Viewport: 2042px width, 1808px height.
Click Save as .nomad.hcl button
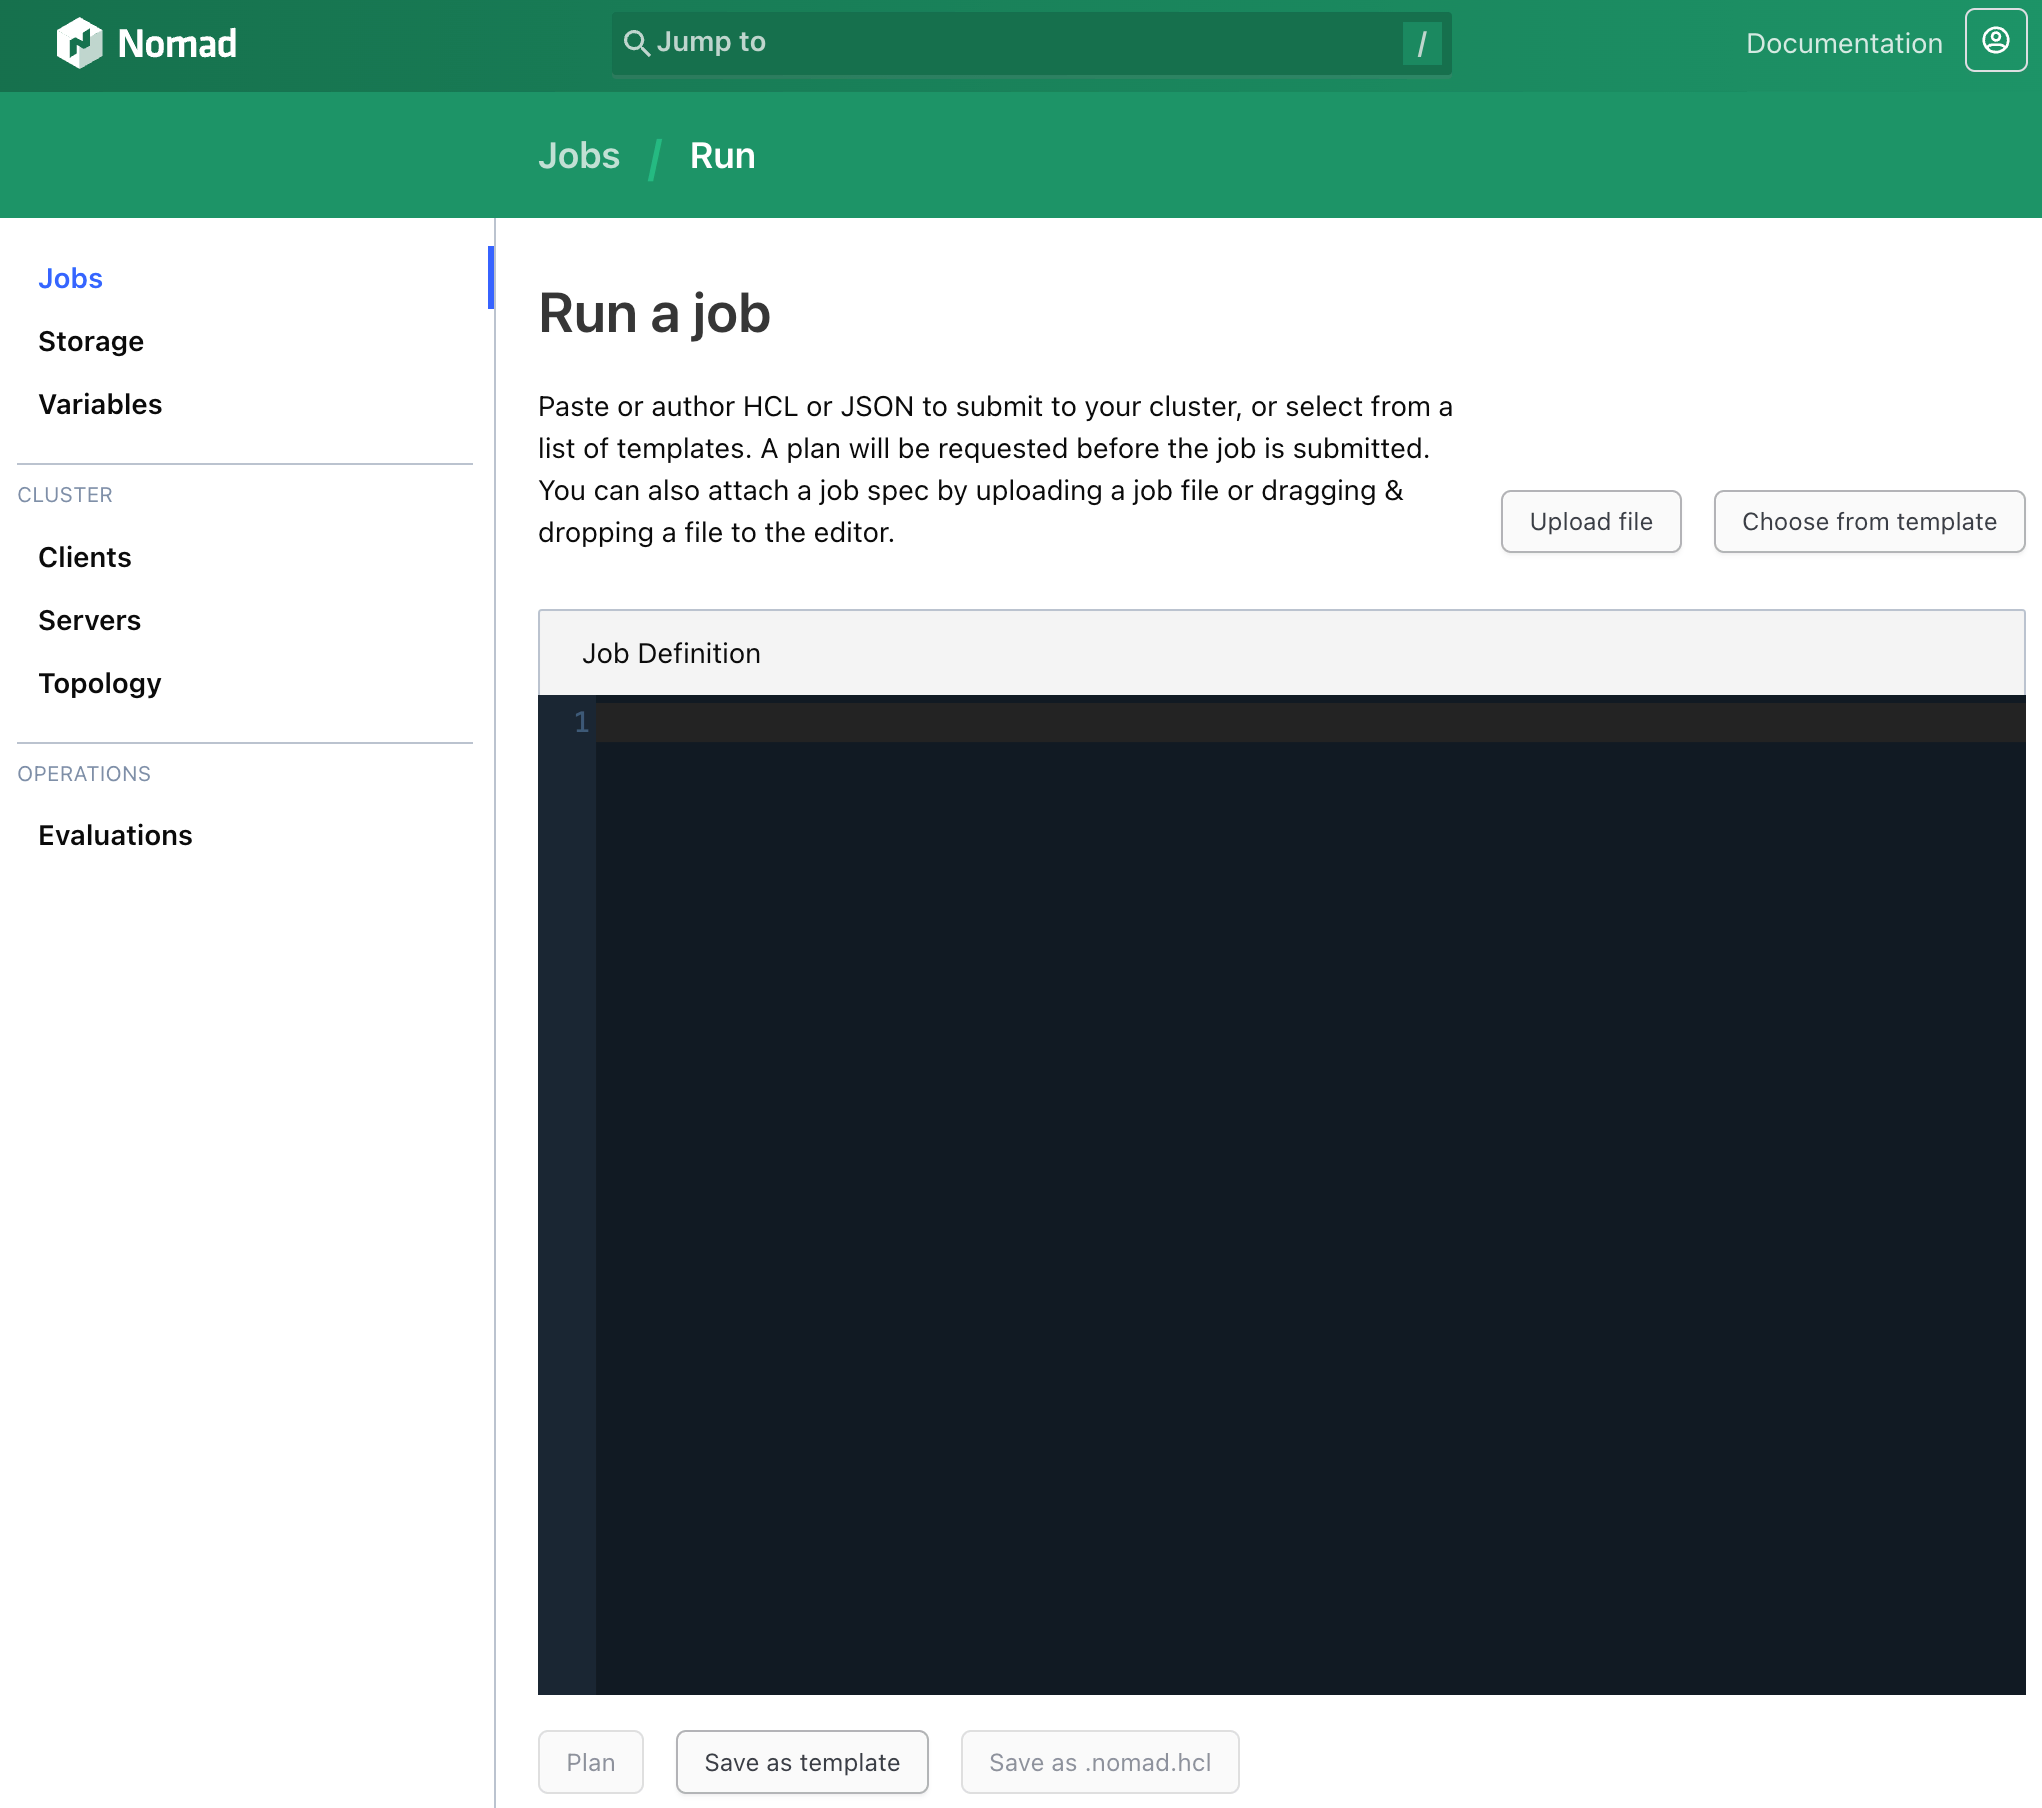(x=1100, y=1762)
